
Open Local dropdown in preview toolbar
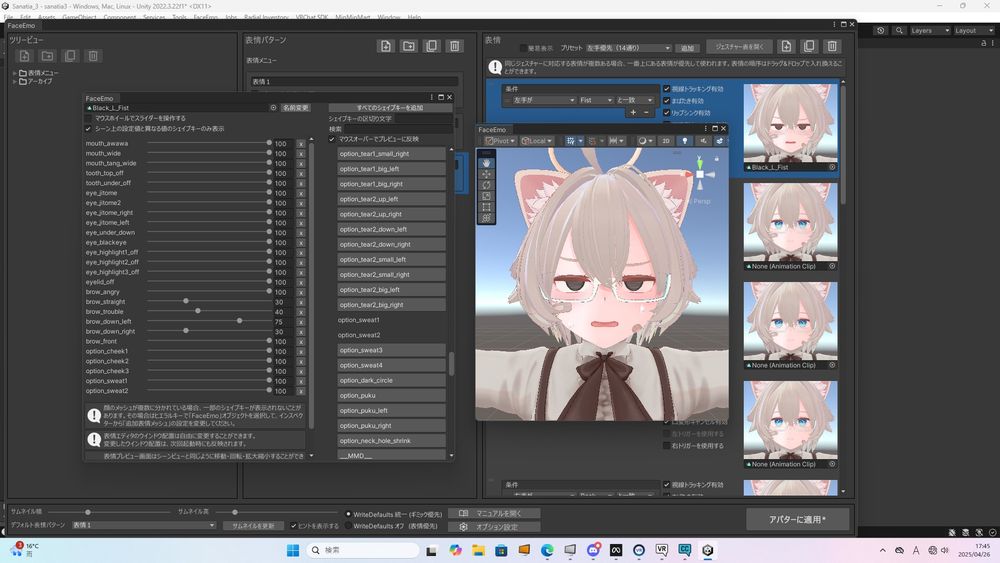coord(537,141)
